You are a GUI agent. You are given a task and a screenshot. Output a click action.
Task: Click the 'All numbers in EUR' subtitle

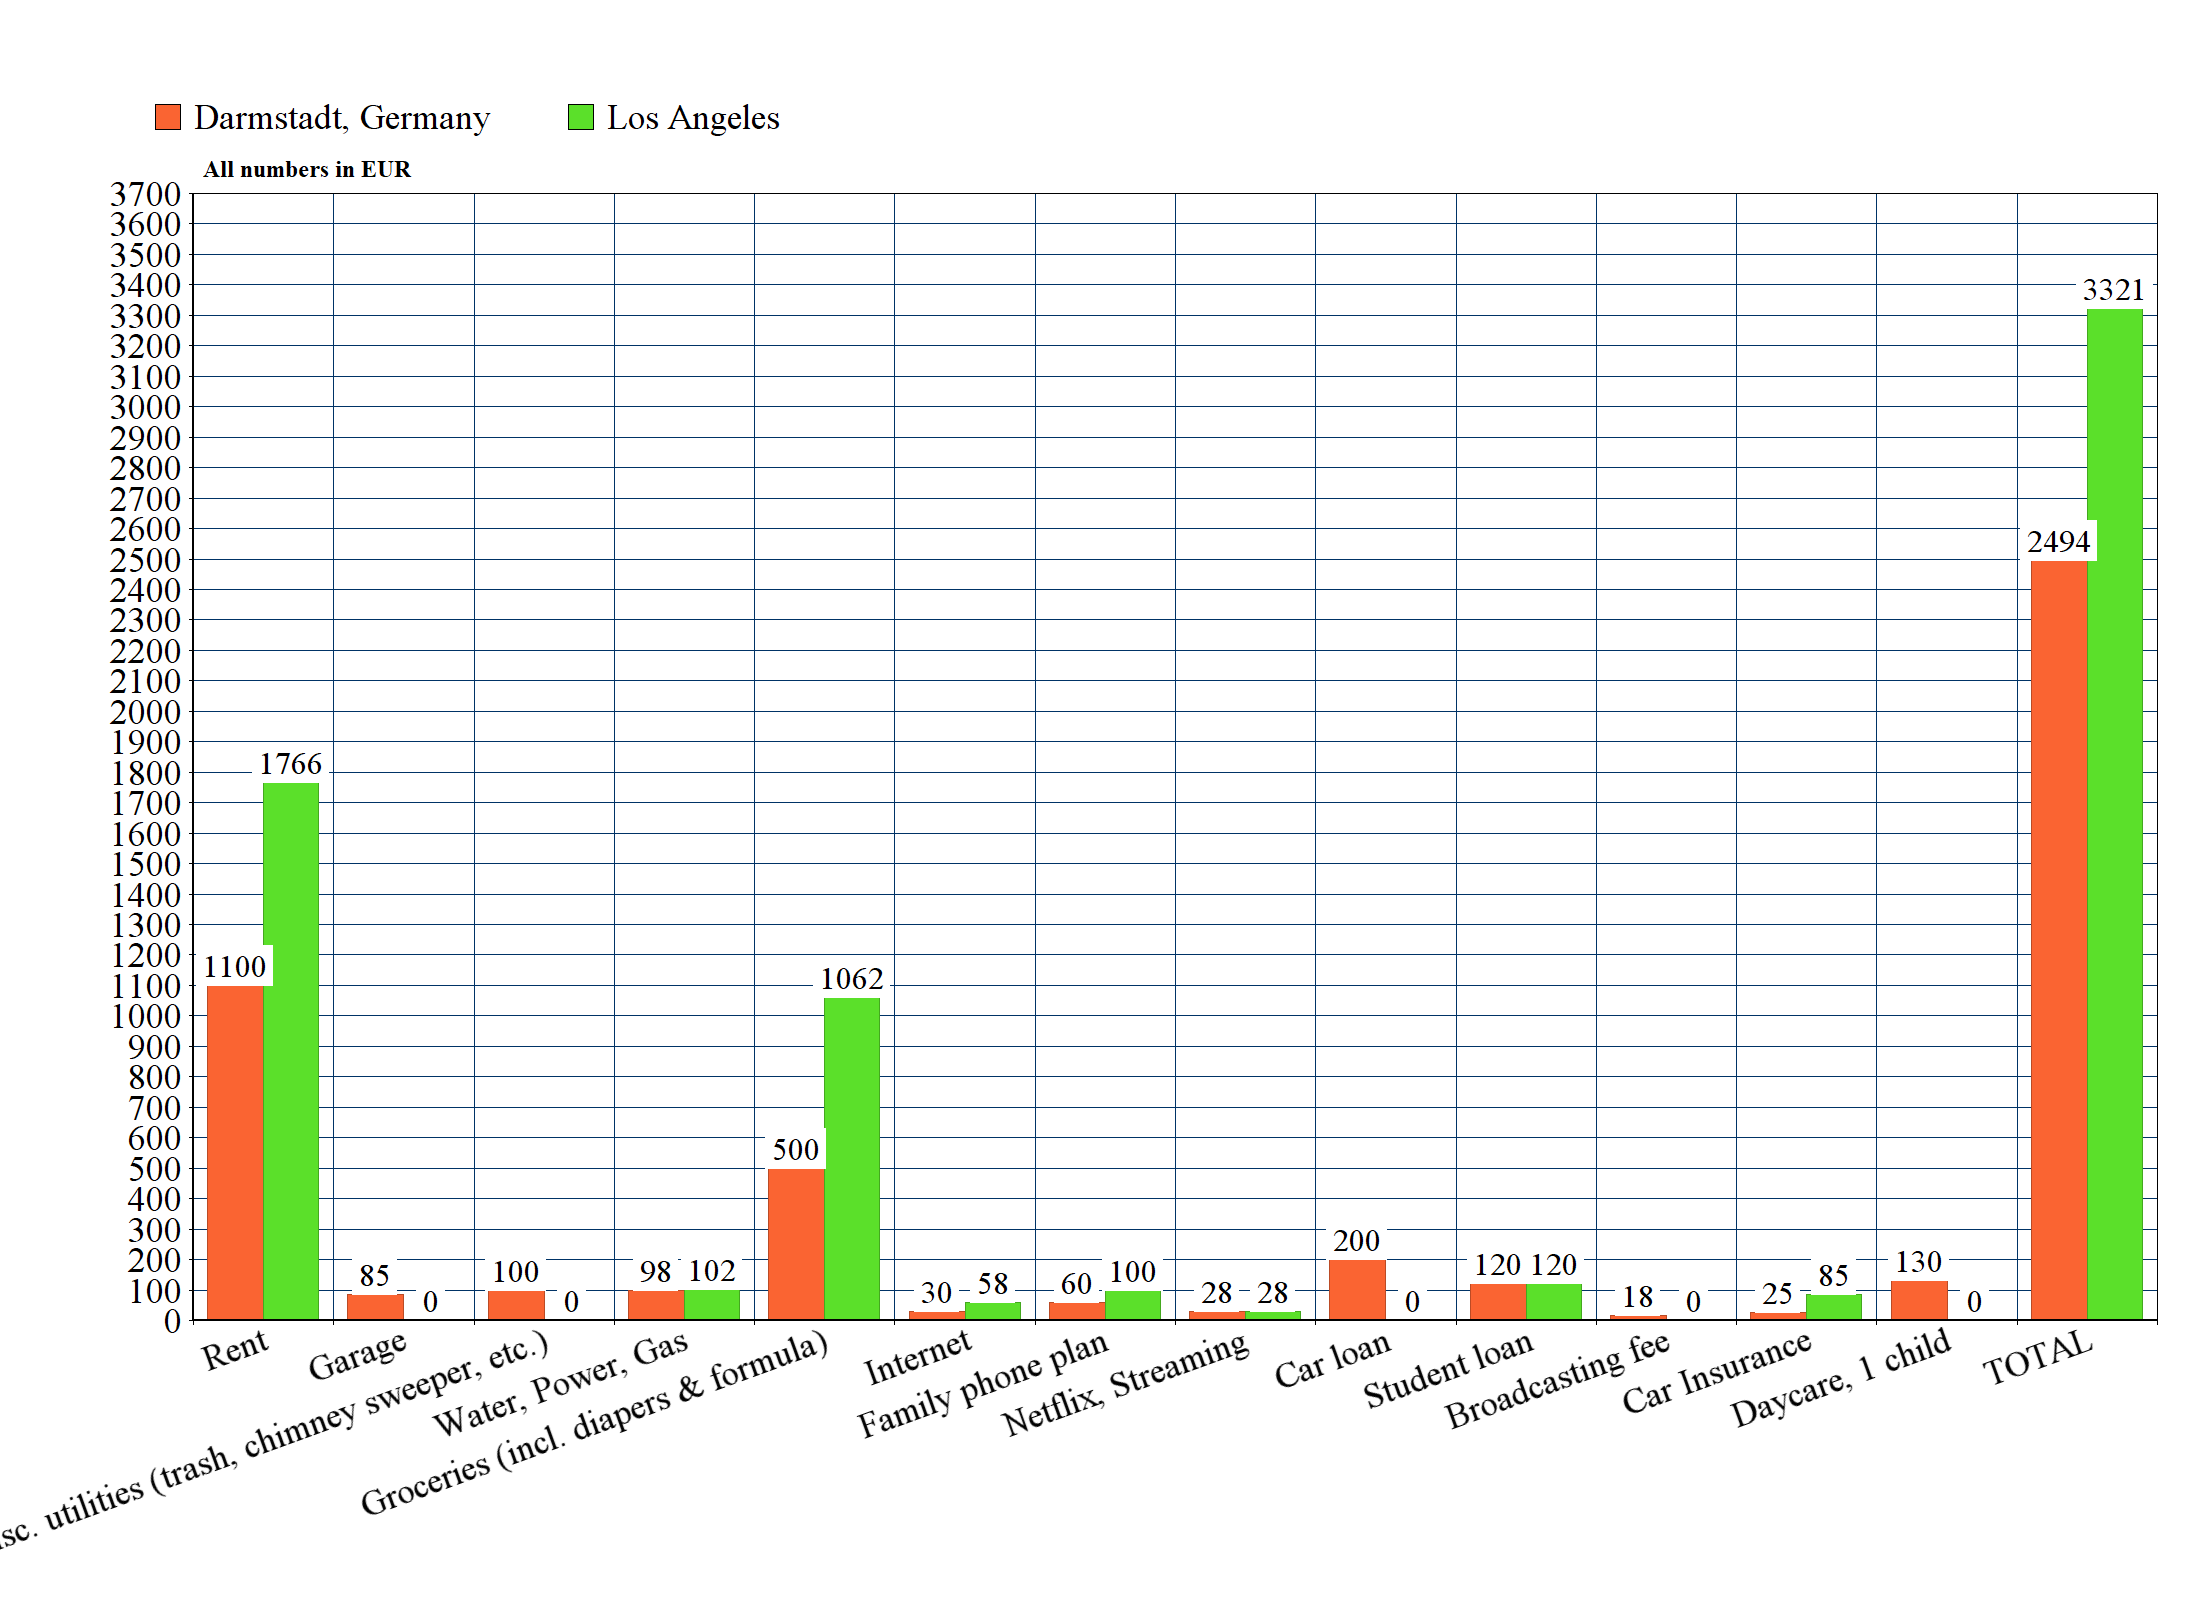coord(307,169)
